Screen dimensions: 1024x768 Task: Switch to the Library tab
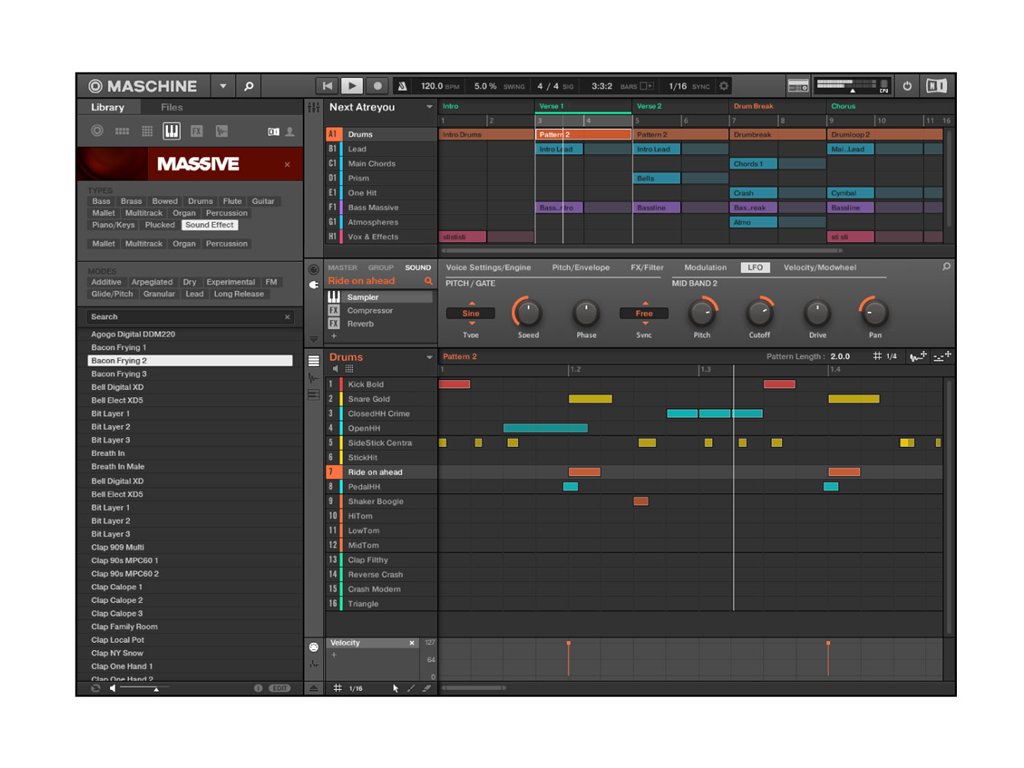point(108,107)
